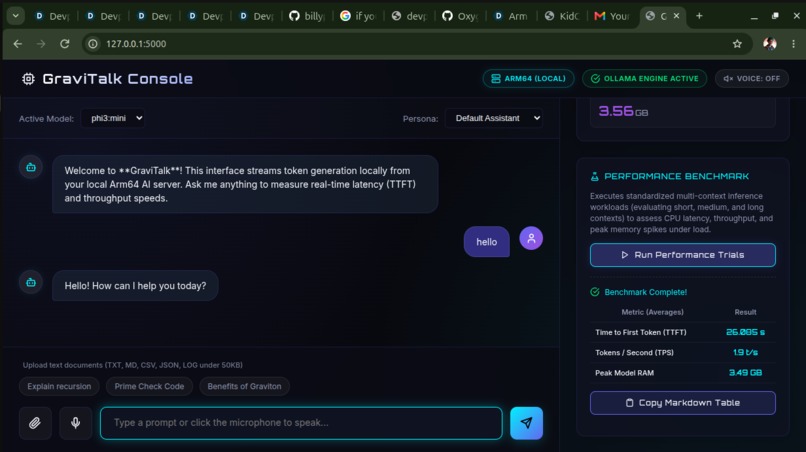
Task: Click the bot avatar beside Hello reply
Action: tap(31, 282)
